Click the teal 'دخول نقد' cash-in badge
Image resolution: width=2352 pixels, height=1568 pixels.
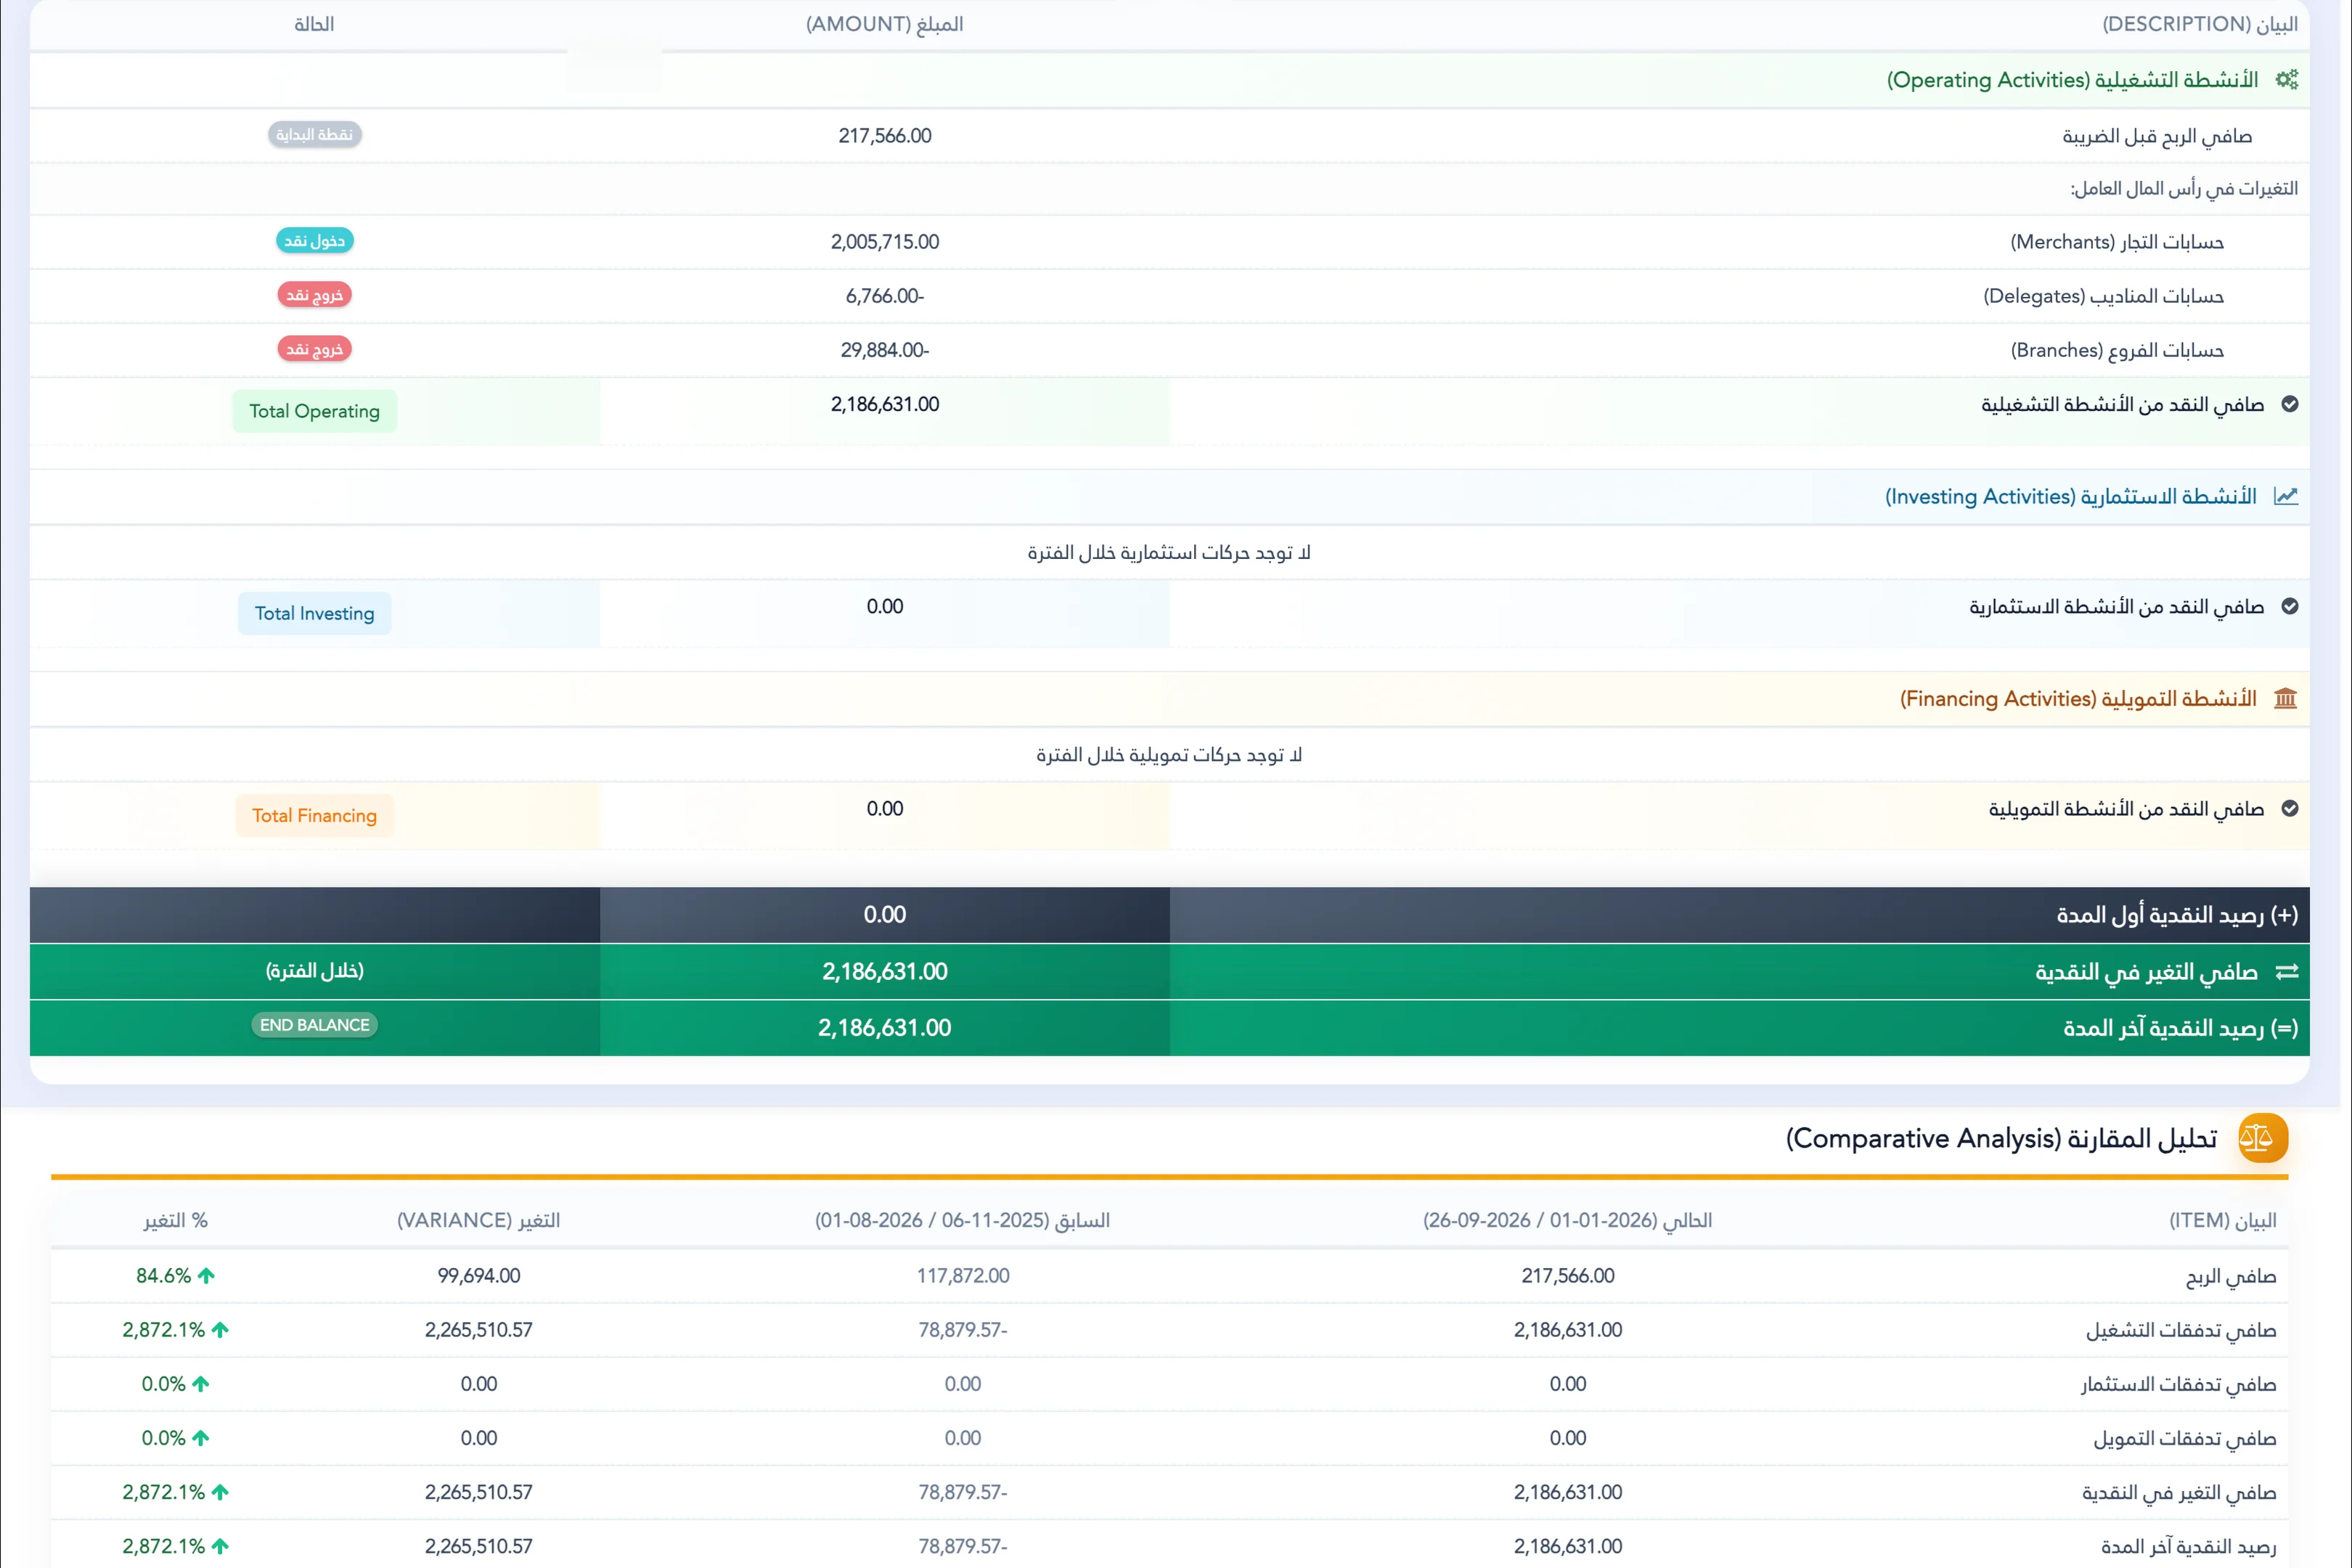point(314,241)
